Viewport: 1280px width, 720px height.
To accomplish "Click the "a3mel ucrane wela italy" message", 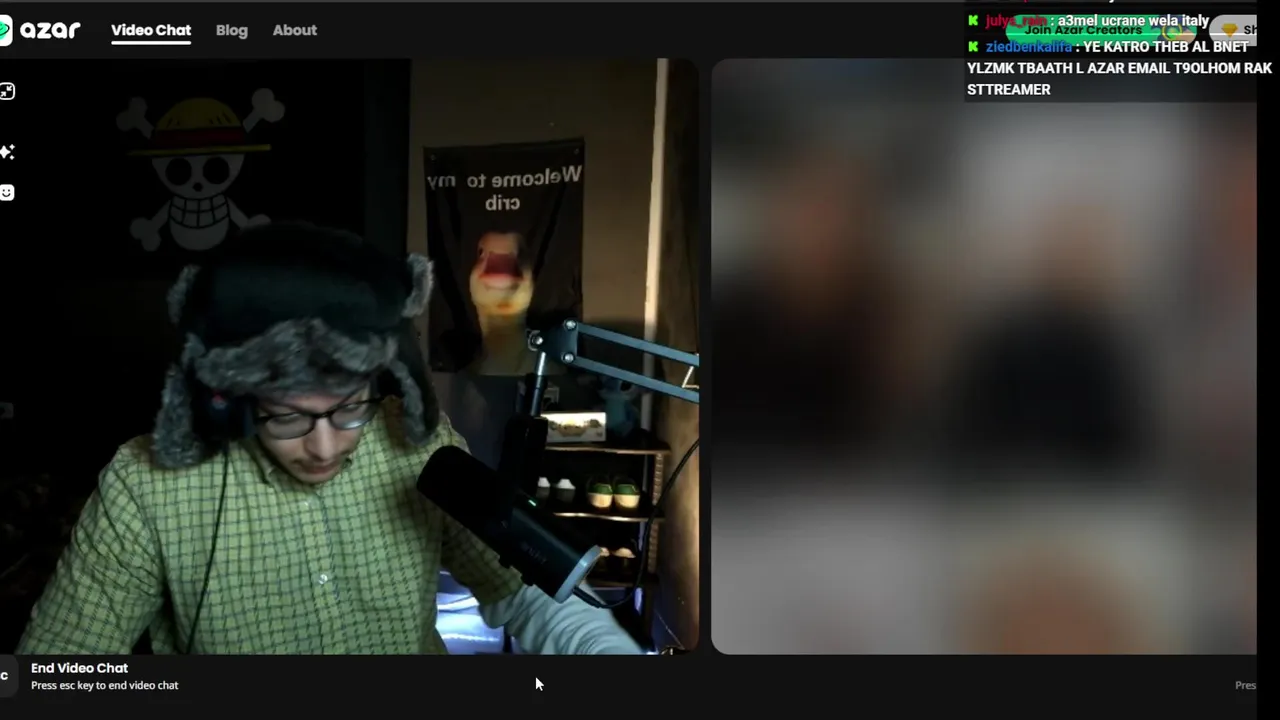I will 1134,21.
